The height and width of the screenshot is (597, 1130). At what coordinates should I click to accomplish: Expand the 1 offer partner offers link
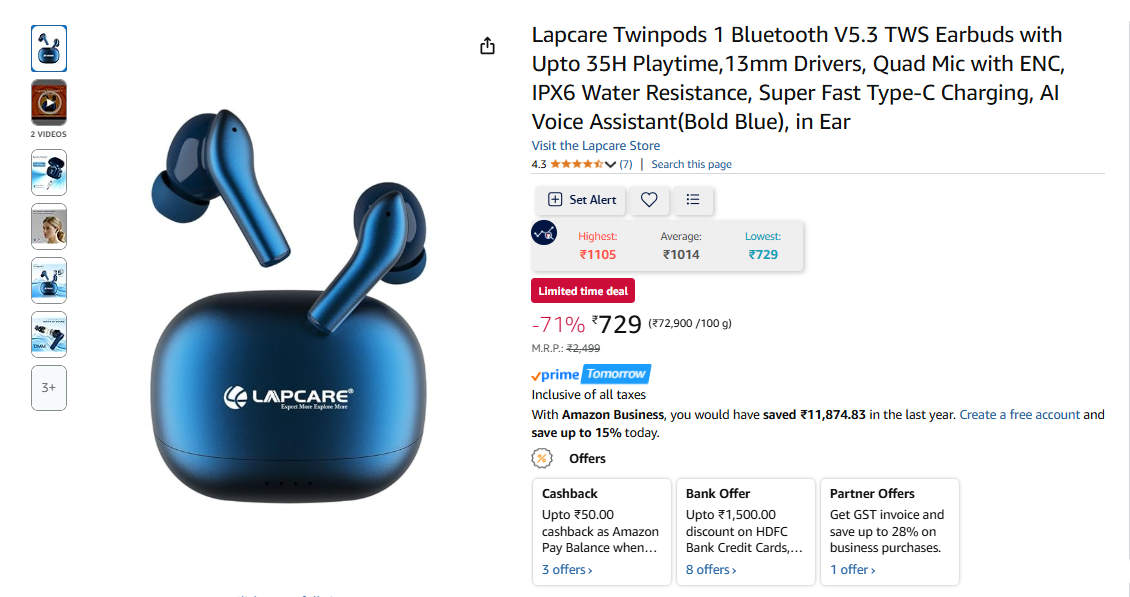[853, 570]
